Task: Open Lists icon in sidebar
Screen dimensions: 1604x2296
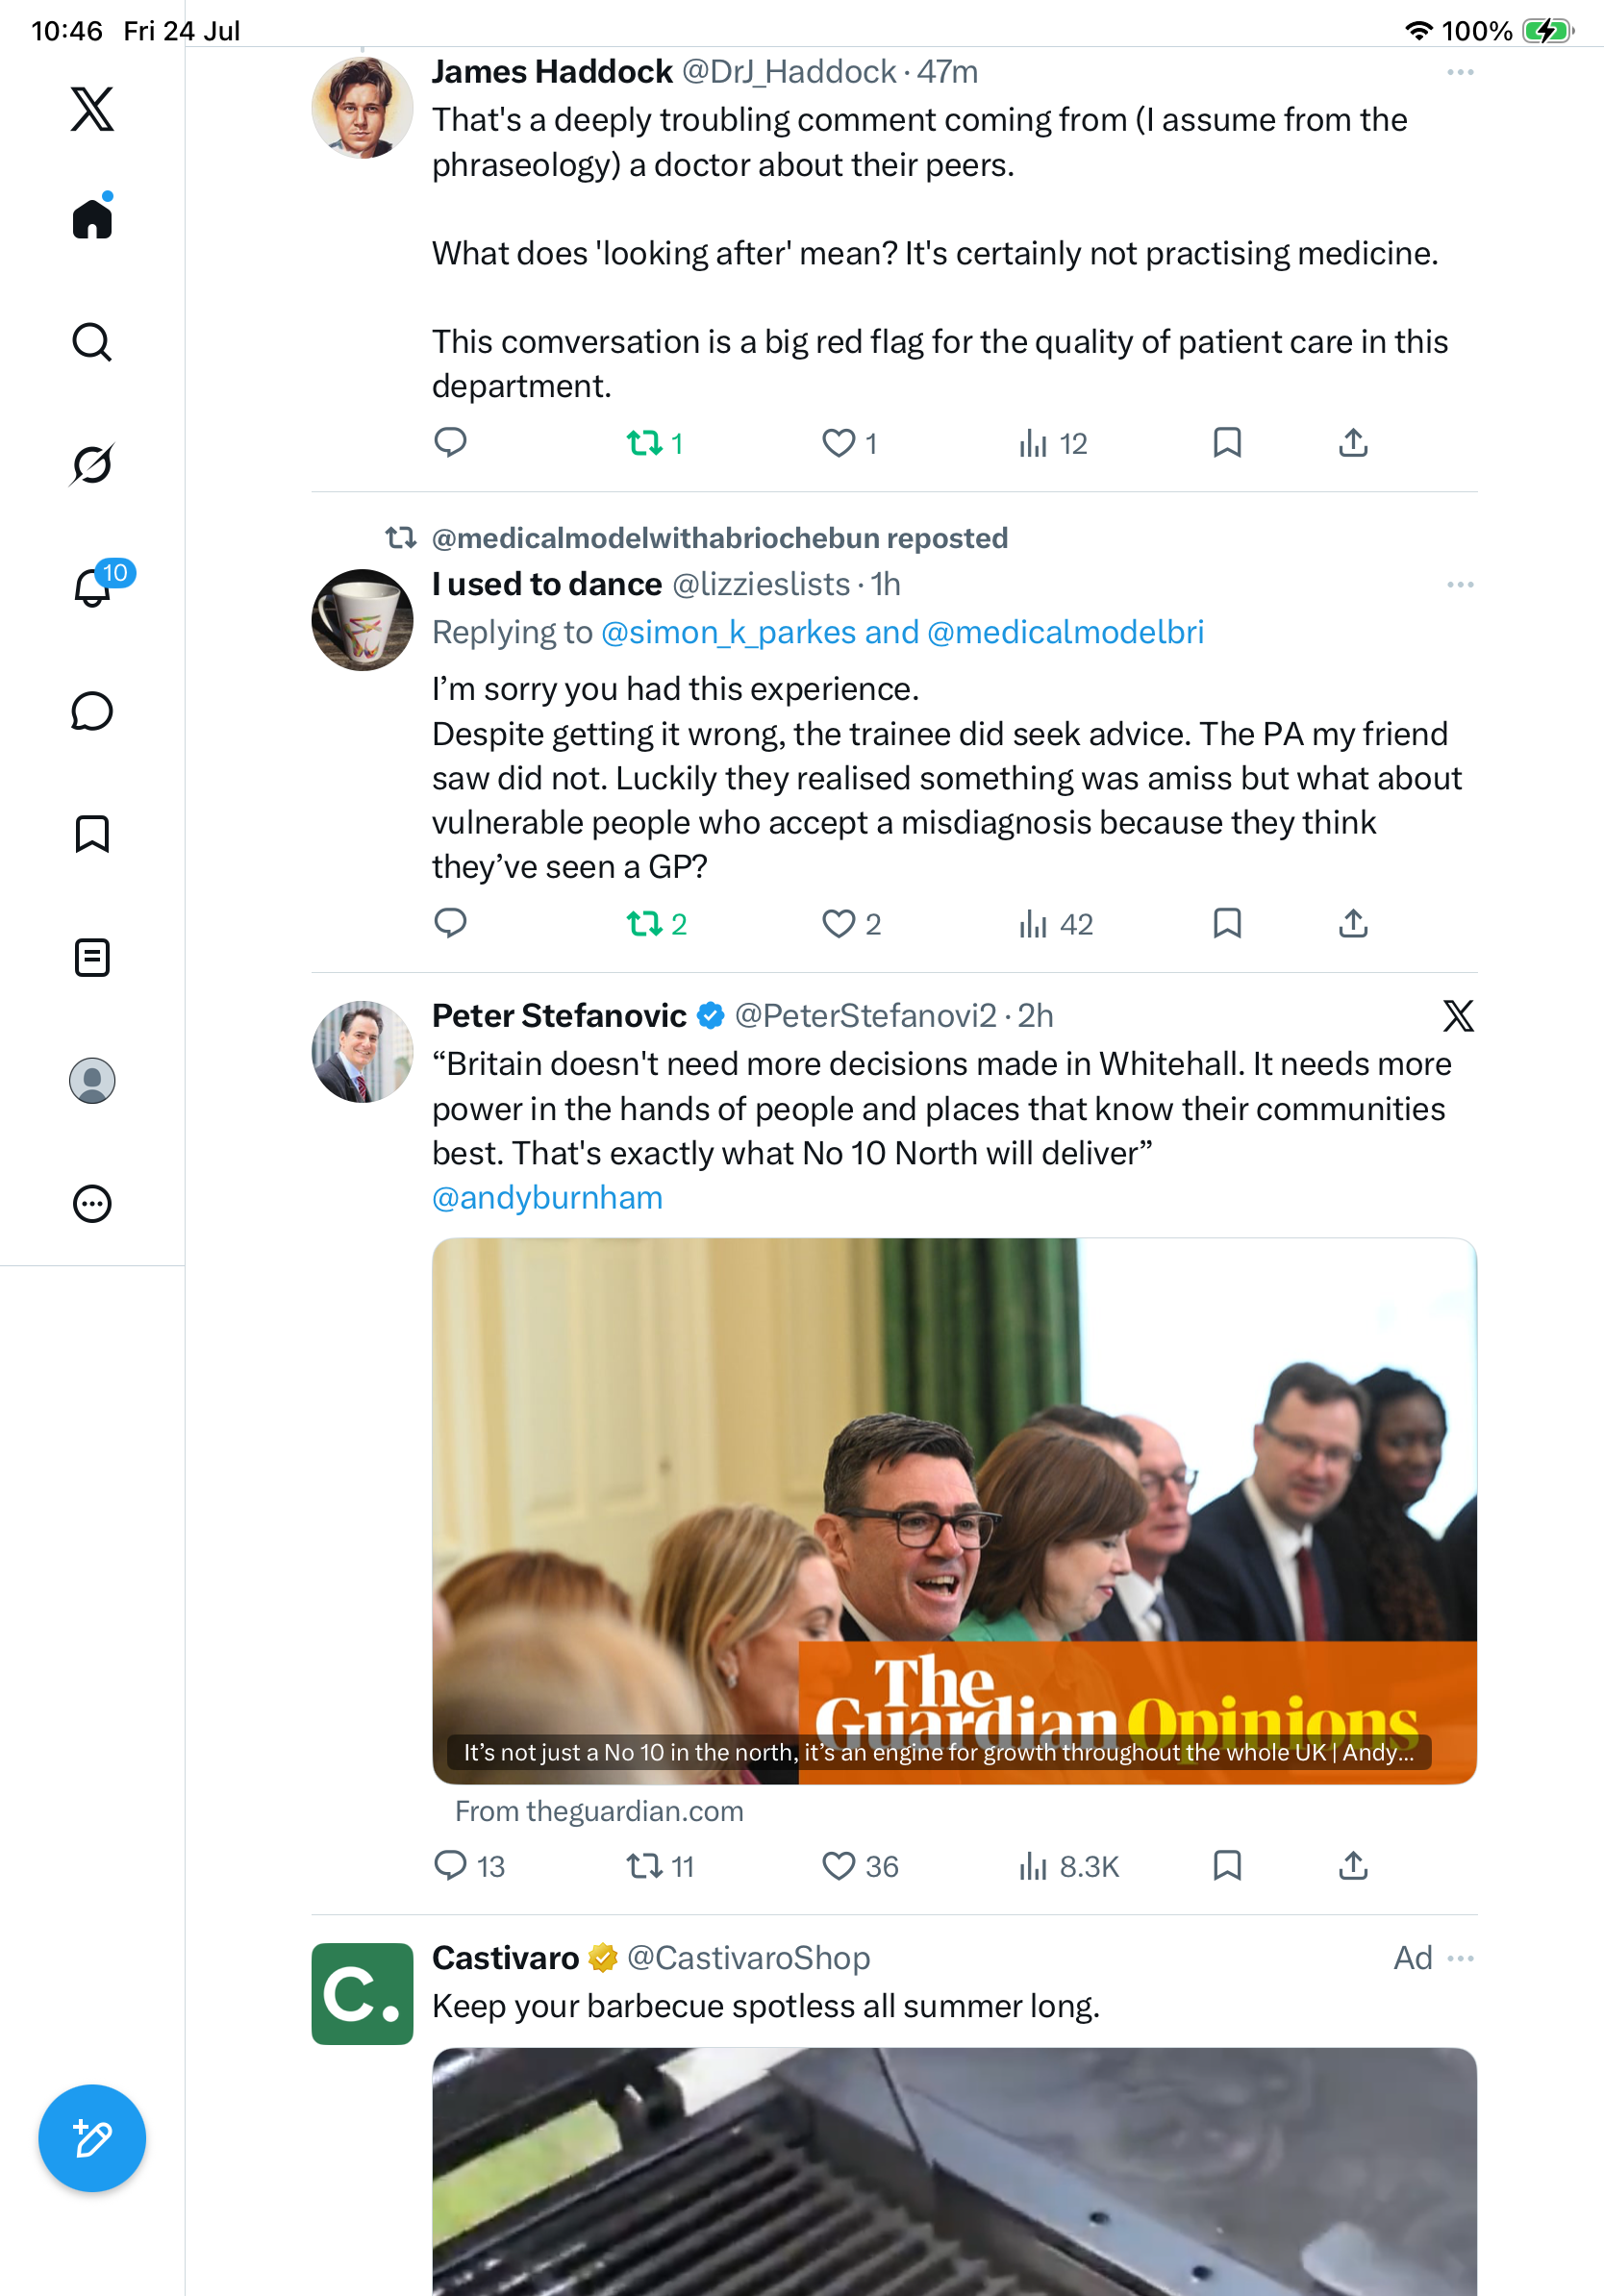Action: pos(92,957)
